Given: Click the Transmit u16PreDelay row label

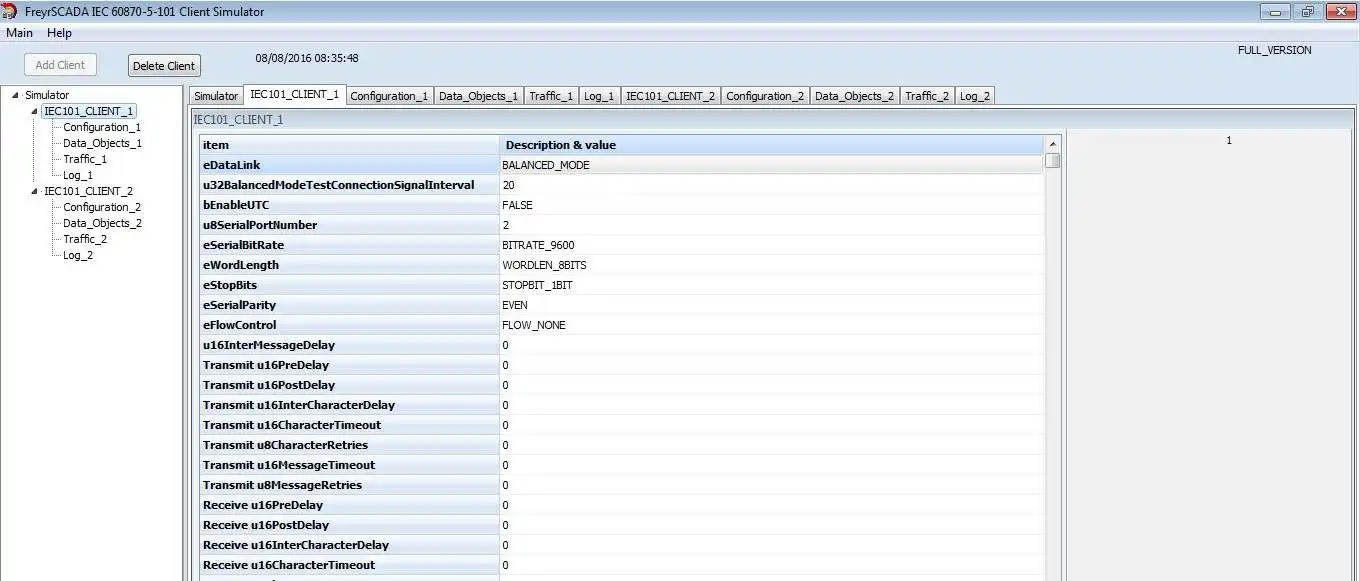Looking at the screenshot, I should click(x=349, y=365).
